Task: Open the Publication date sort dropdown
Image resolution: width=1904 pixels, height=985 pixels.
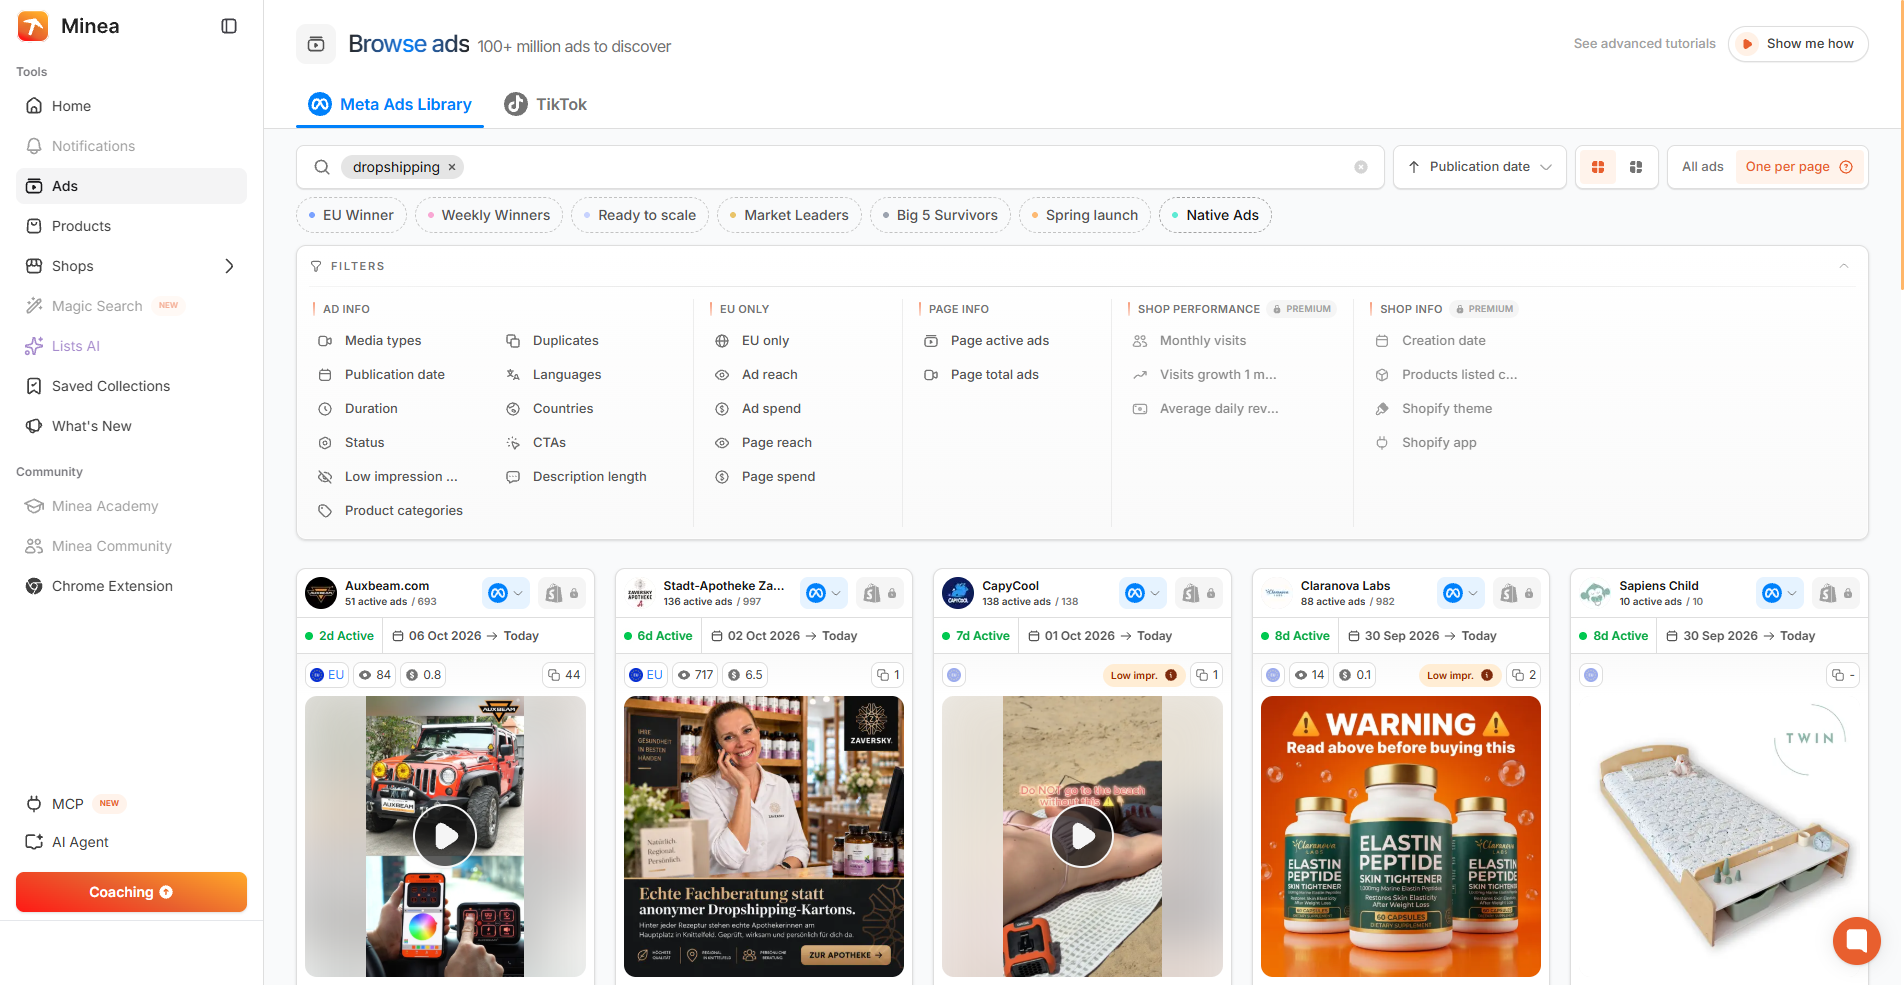Action: point(1478,167)
